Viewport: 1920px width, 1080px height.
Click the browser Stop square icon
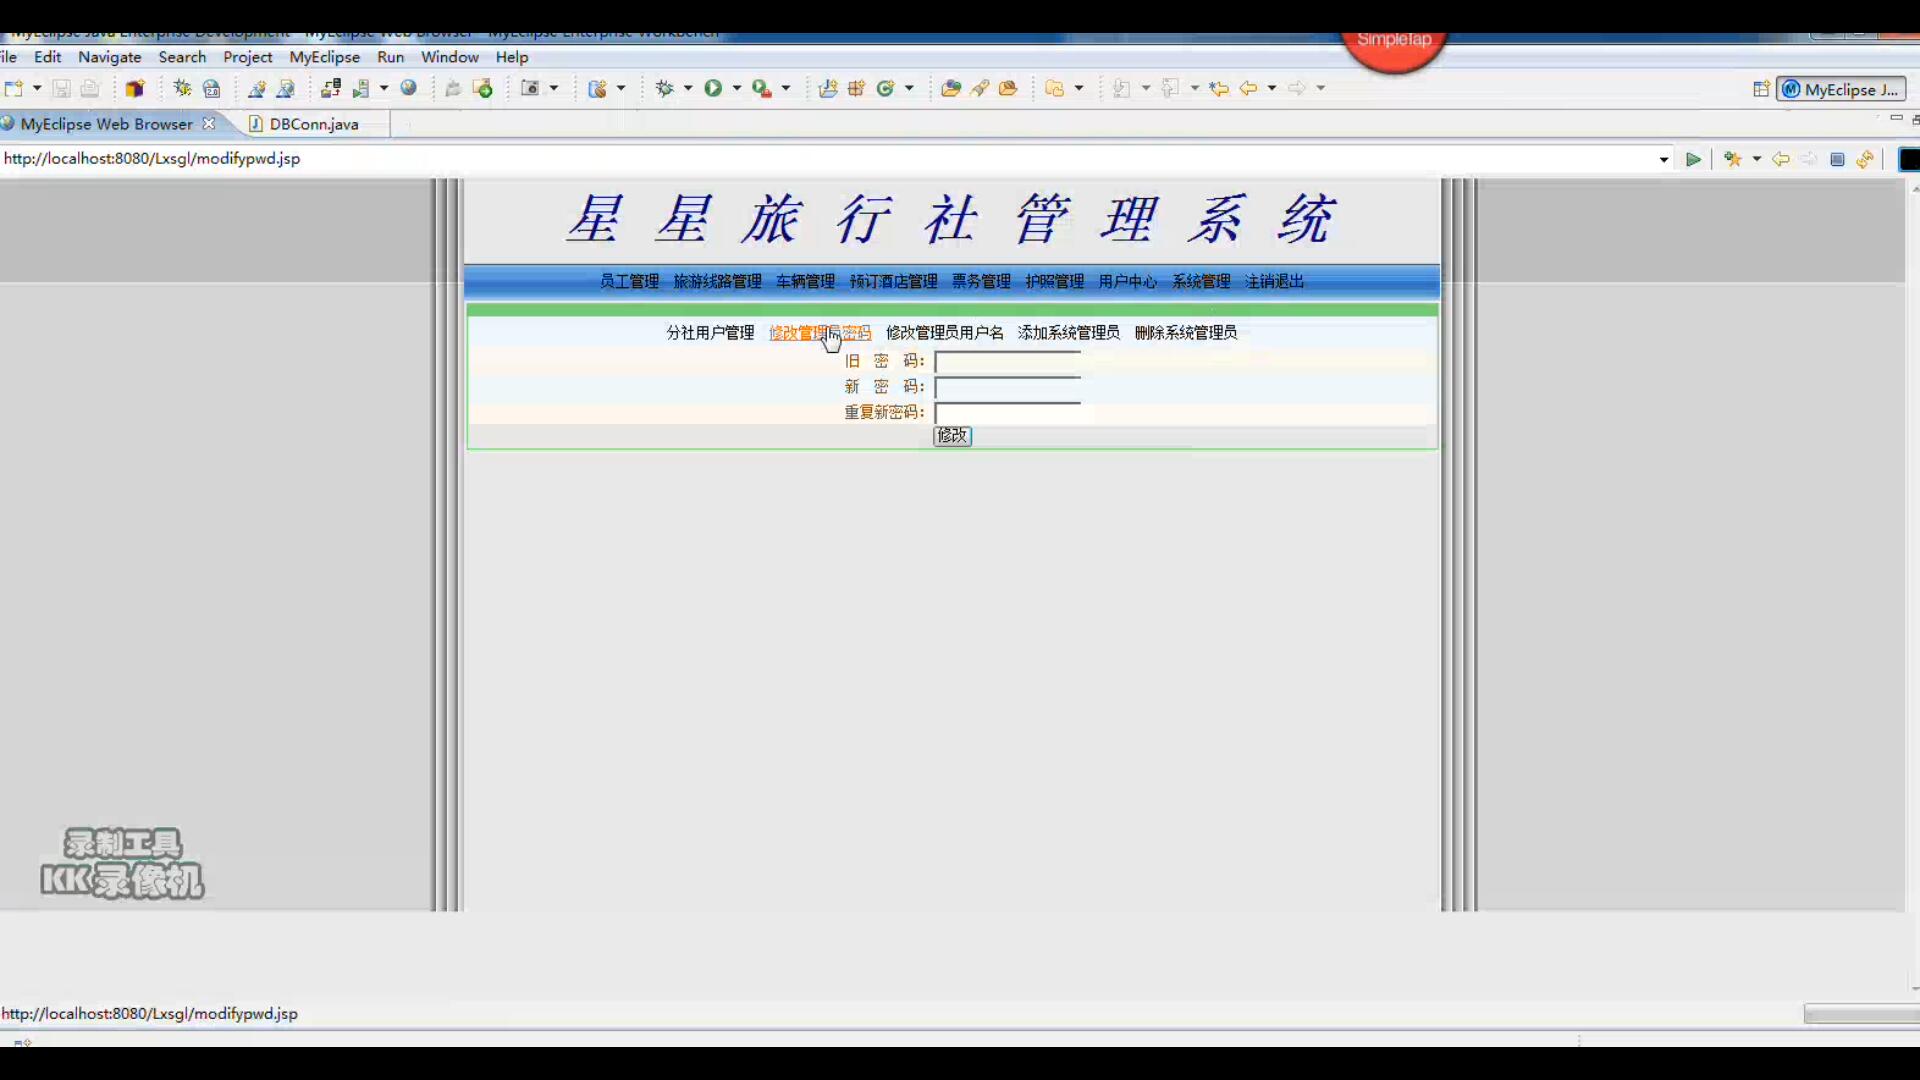1837,160
